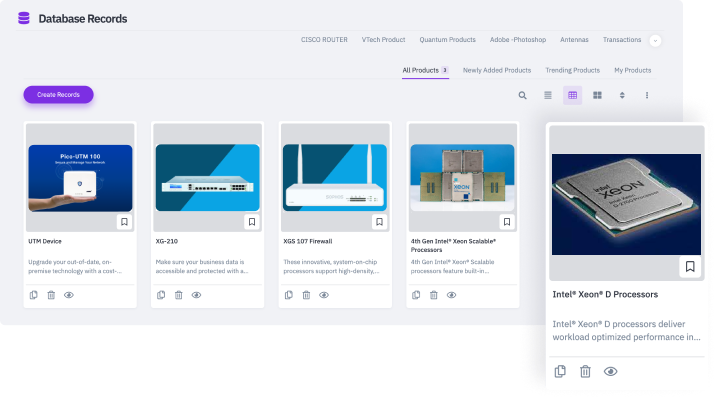Bookmark the XGS 107 Firewall card
Image resolution: width=718 pixels, height=401 pixels.
379,222
